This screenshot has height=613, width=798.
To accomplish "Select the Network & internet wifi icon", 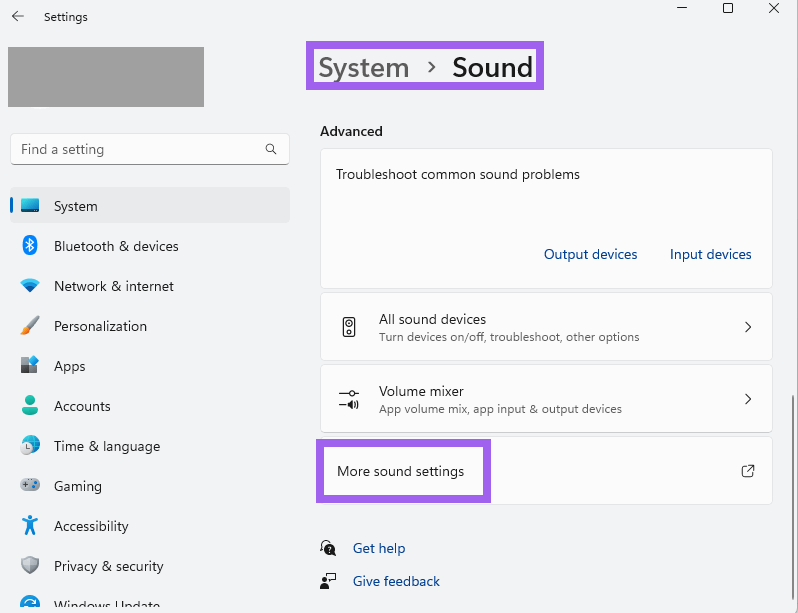I will tap(30, 286).
